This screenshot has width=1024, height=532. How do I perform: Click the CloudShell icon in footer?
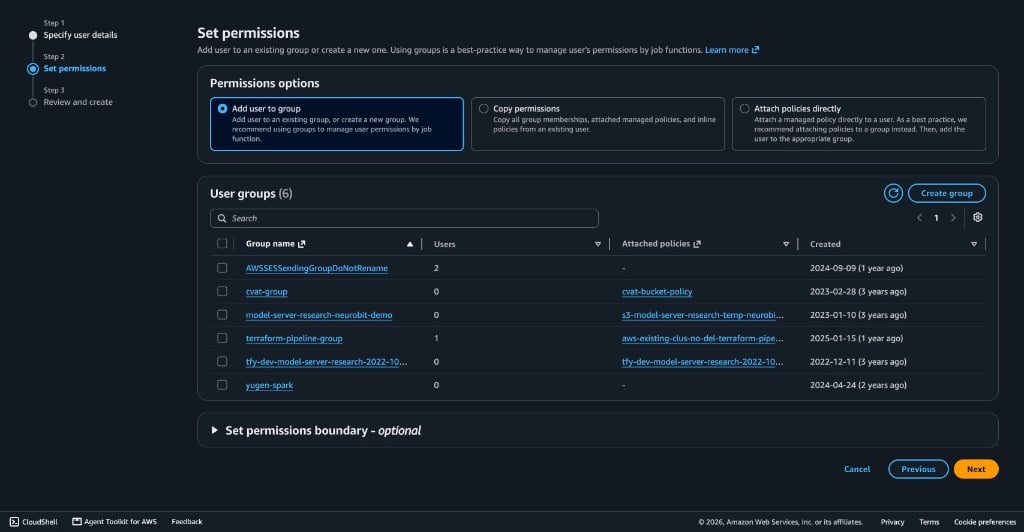(x=14, y=522)
